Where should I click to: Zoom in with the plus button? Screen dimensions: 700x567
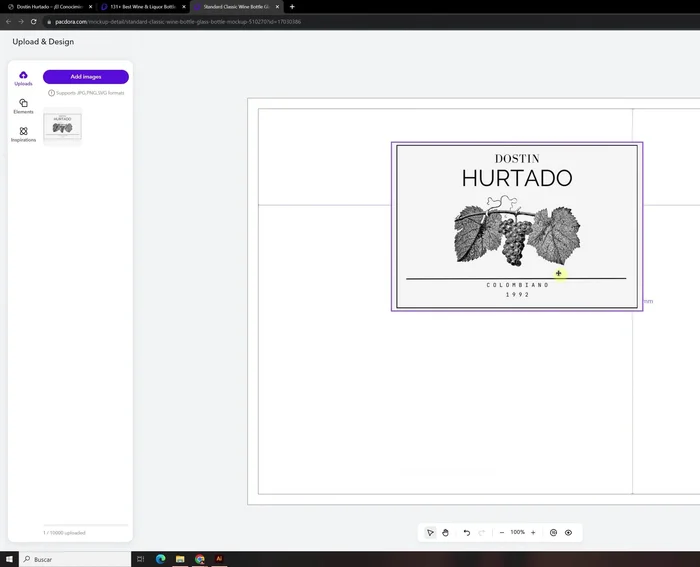[x=533, y=533]
